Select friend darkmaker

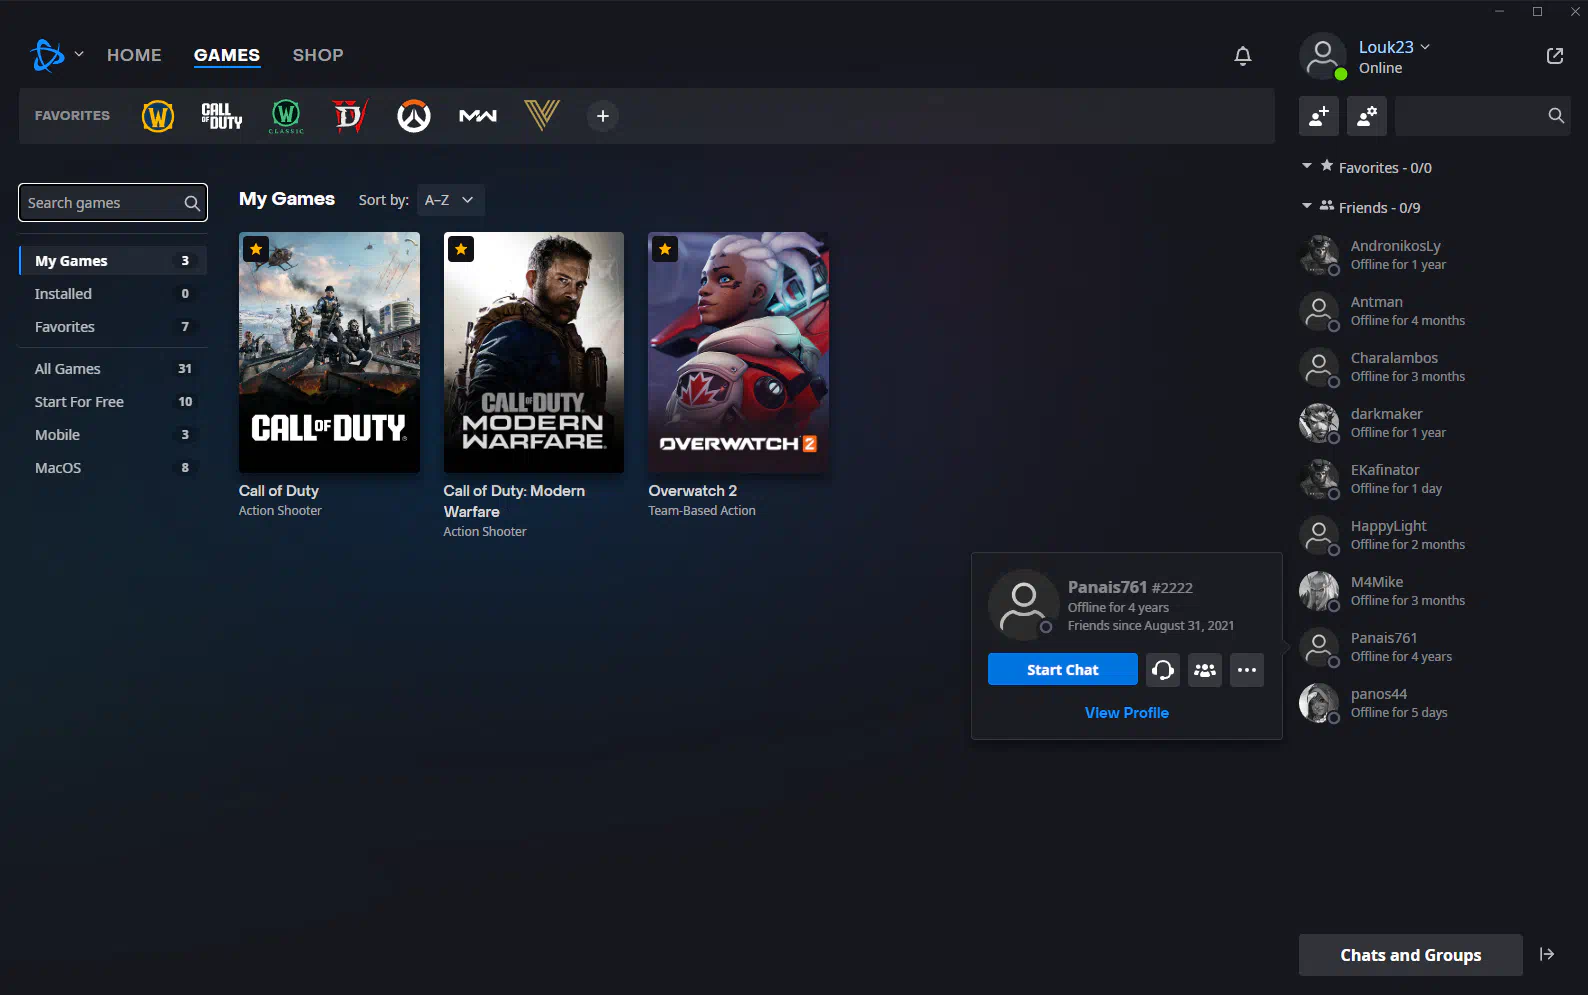pos(1433,423)
